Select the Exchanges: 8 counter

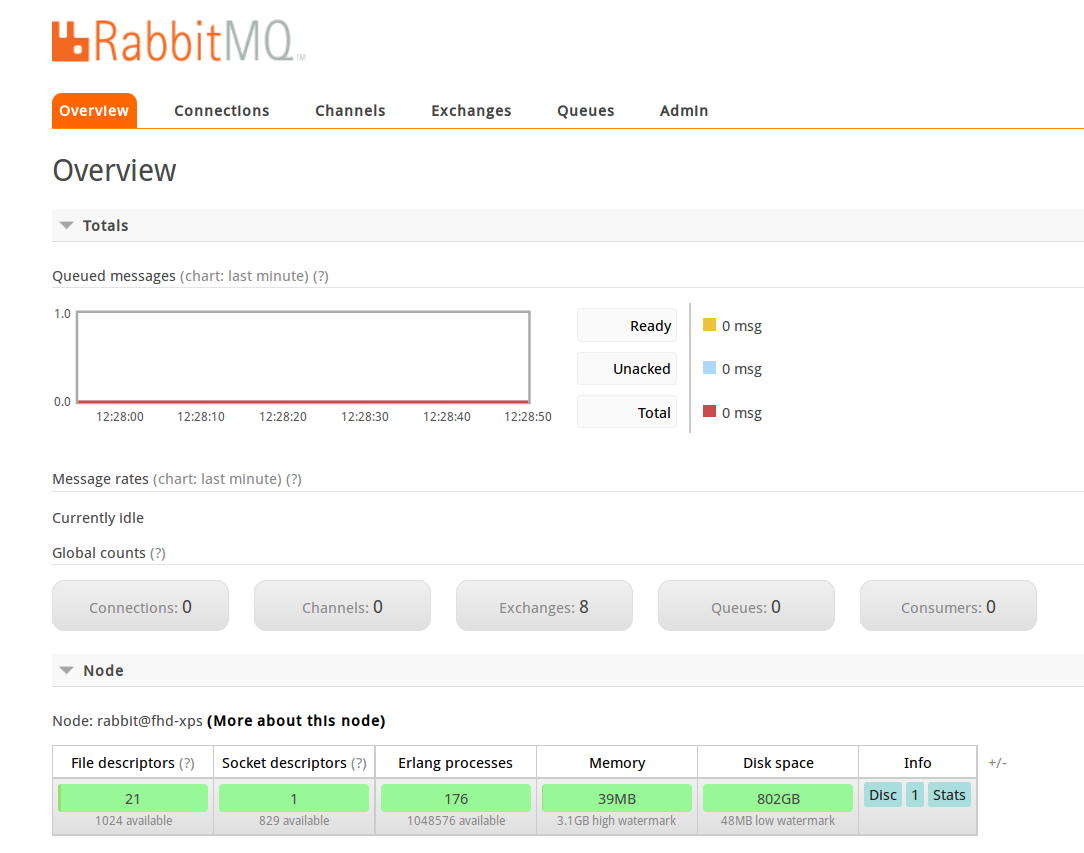point(544,605)
